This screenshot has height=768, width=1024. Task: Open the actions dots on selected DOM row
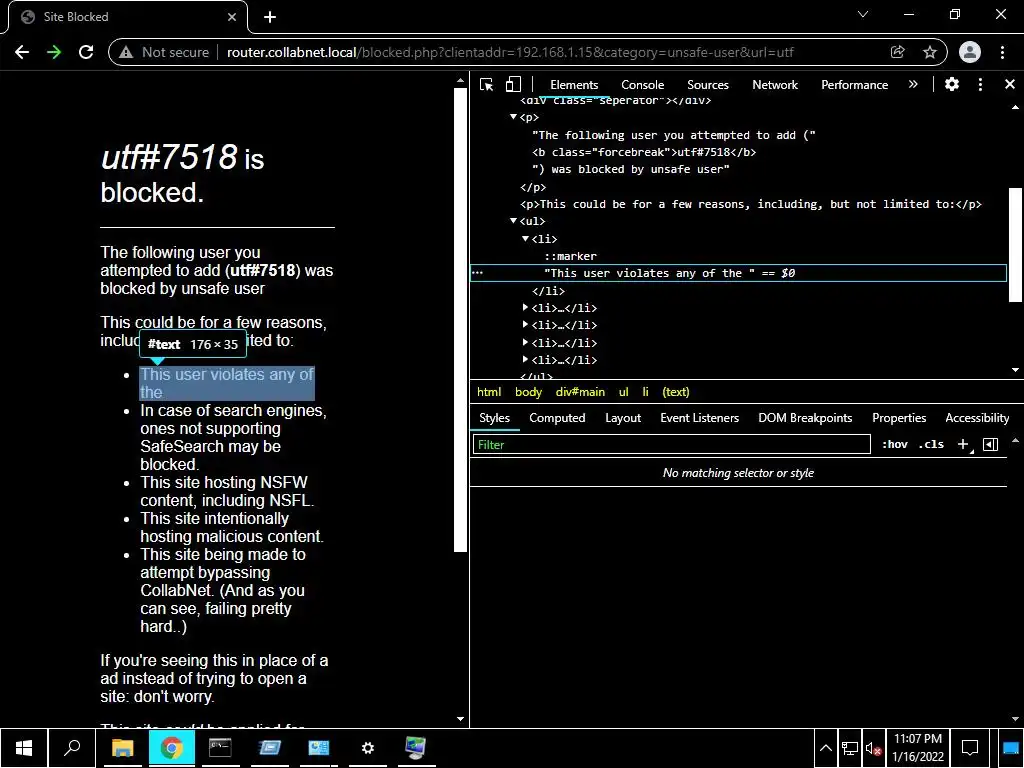[x=478, y=273]
